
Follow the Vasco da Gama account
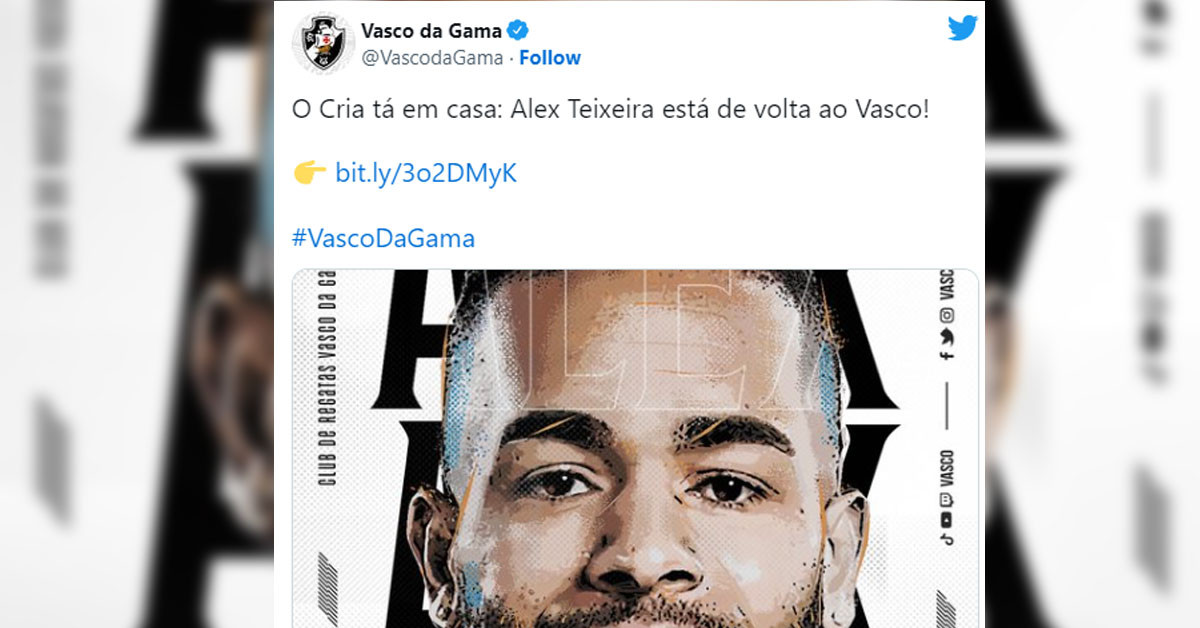[x=550, y=58]
